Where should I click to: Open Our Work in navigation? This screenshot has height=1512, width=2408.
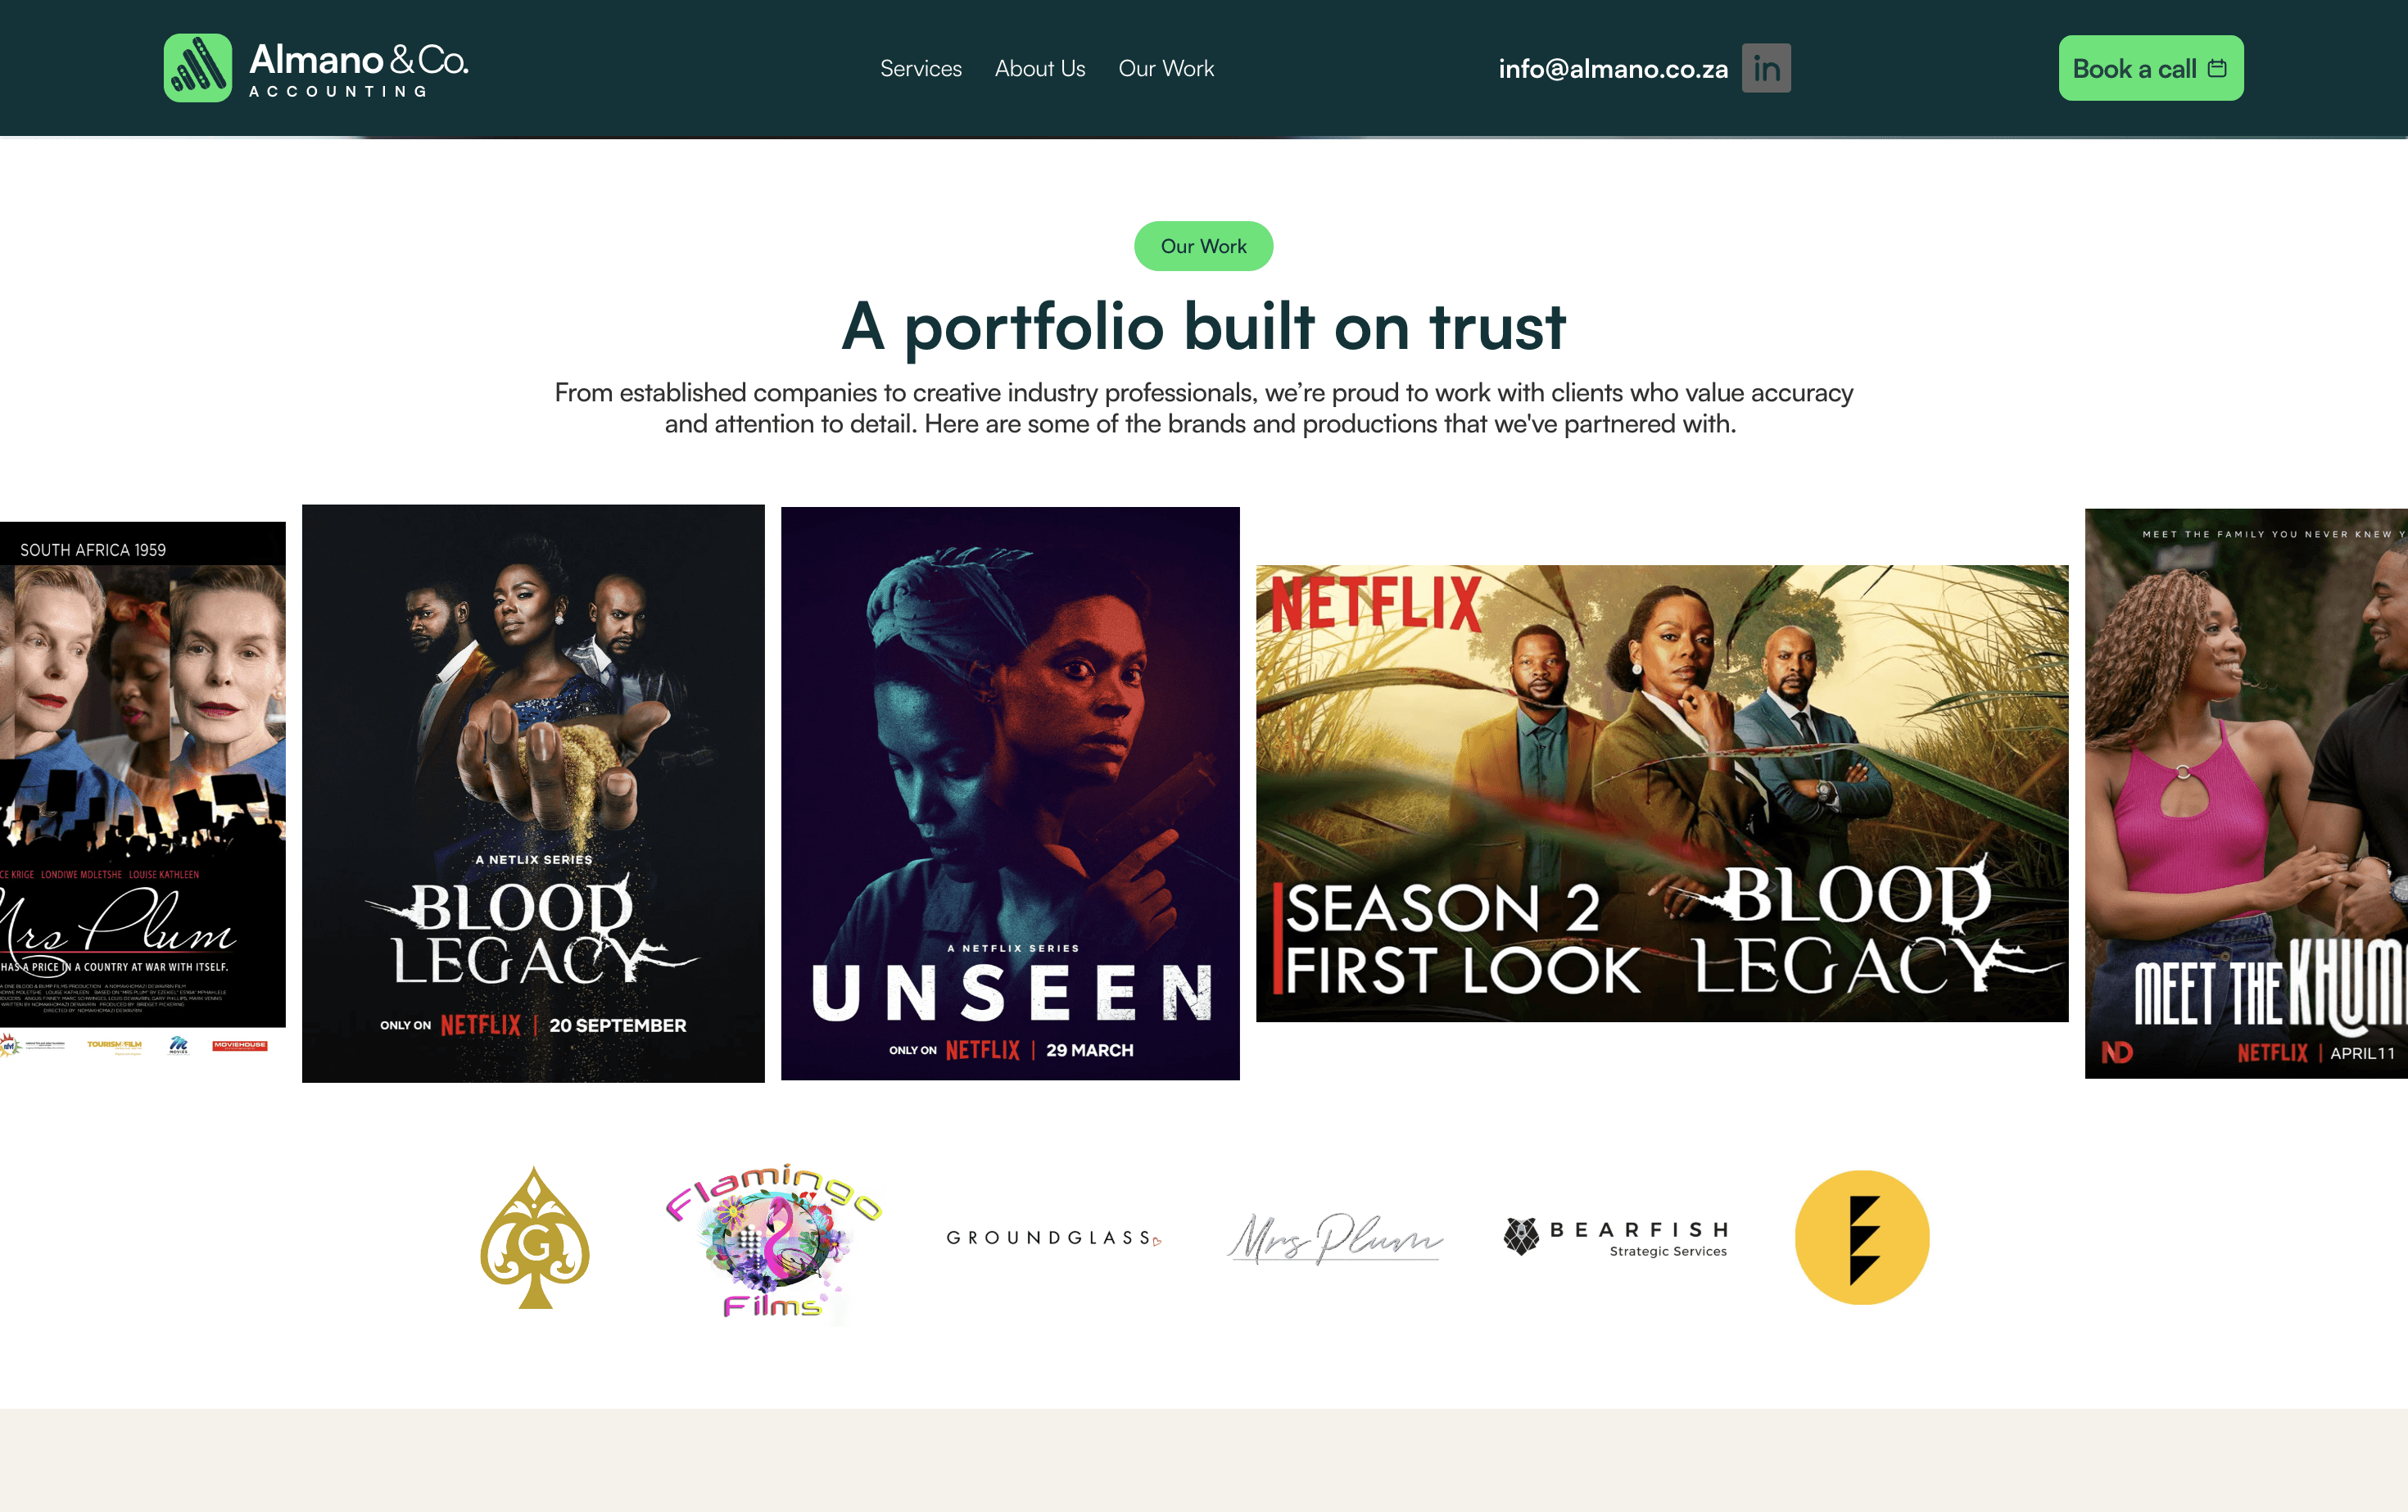1166,69
